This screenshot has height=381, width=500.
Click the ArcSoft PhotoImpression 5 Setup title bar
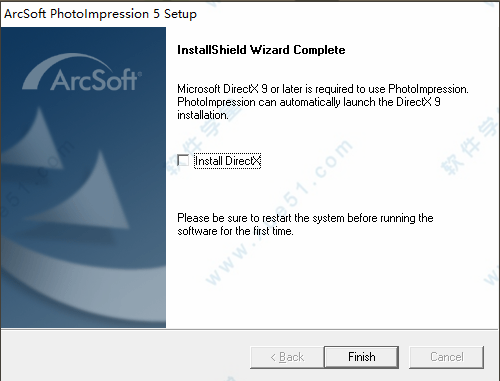coord(250,14)
